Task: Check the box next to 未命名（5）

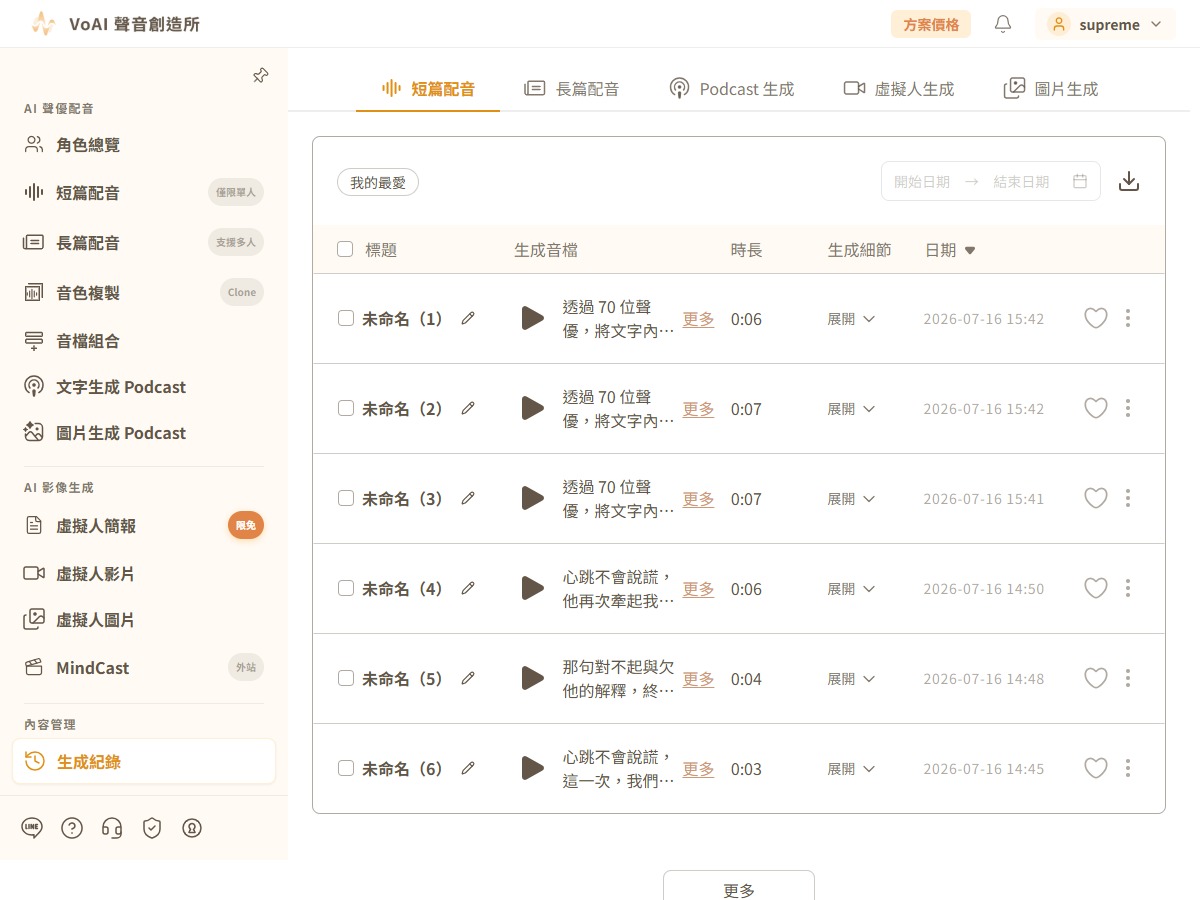Action: tap(346, 678)
